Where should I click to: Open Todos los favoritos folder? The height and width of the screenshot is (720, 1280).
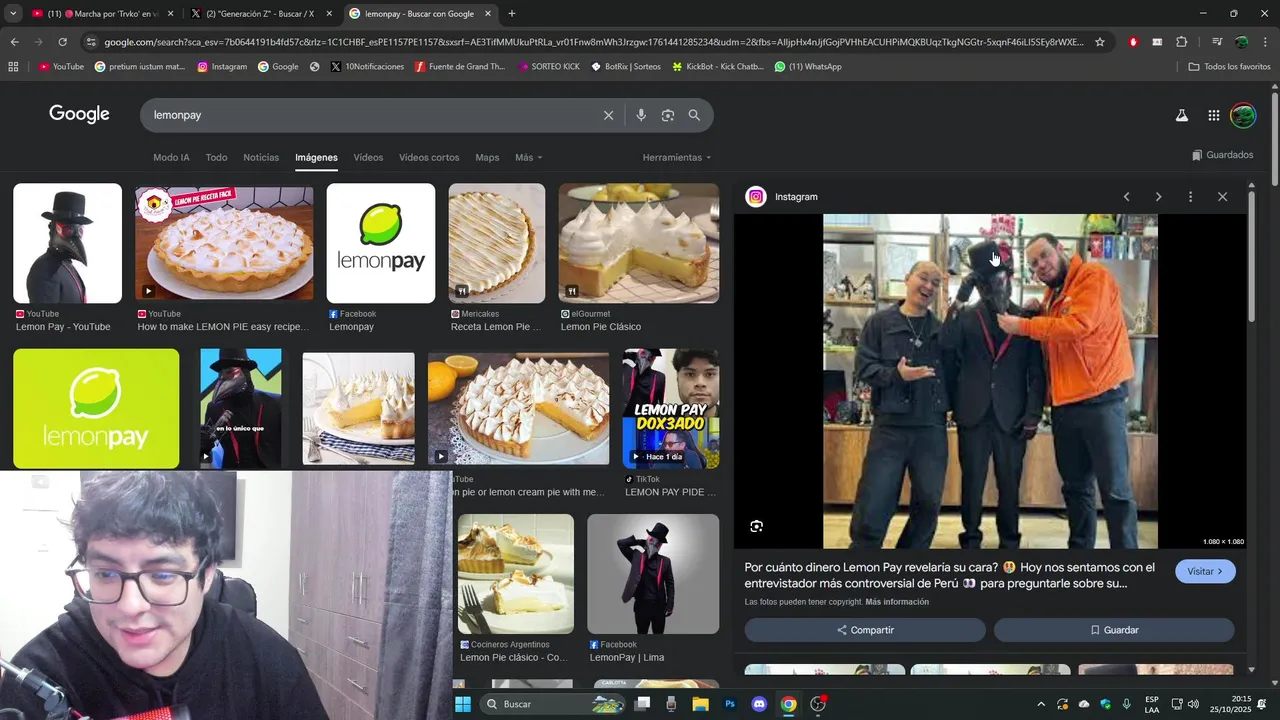1229,67
